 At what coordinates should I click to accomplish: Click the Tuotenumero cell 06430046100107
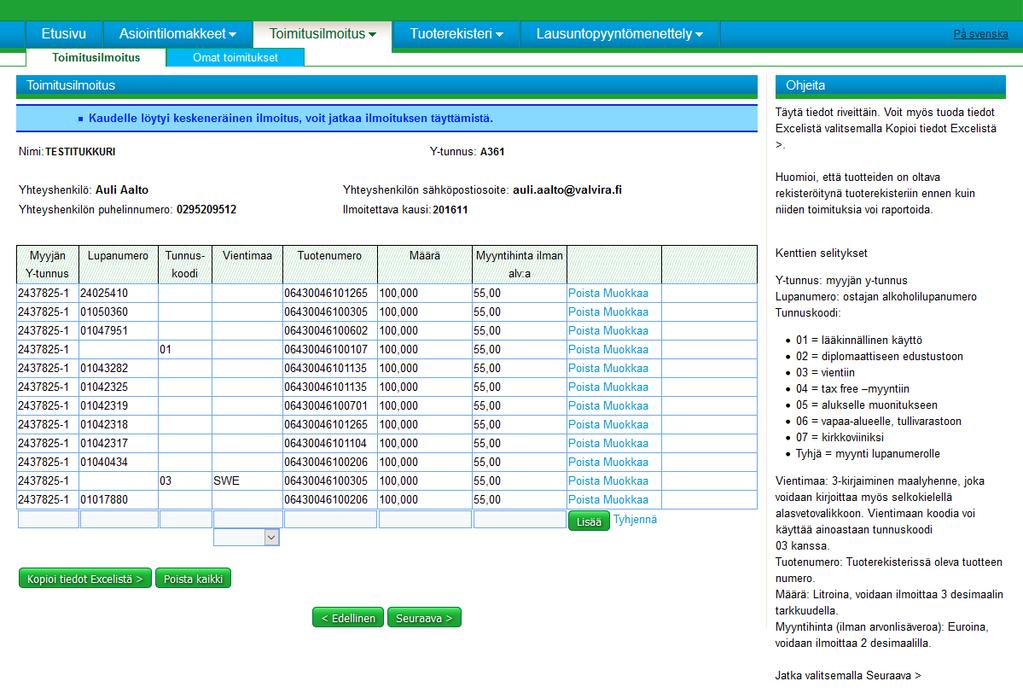click(330, 349)
